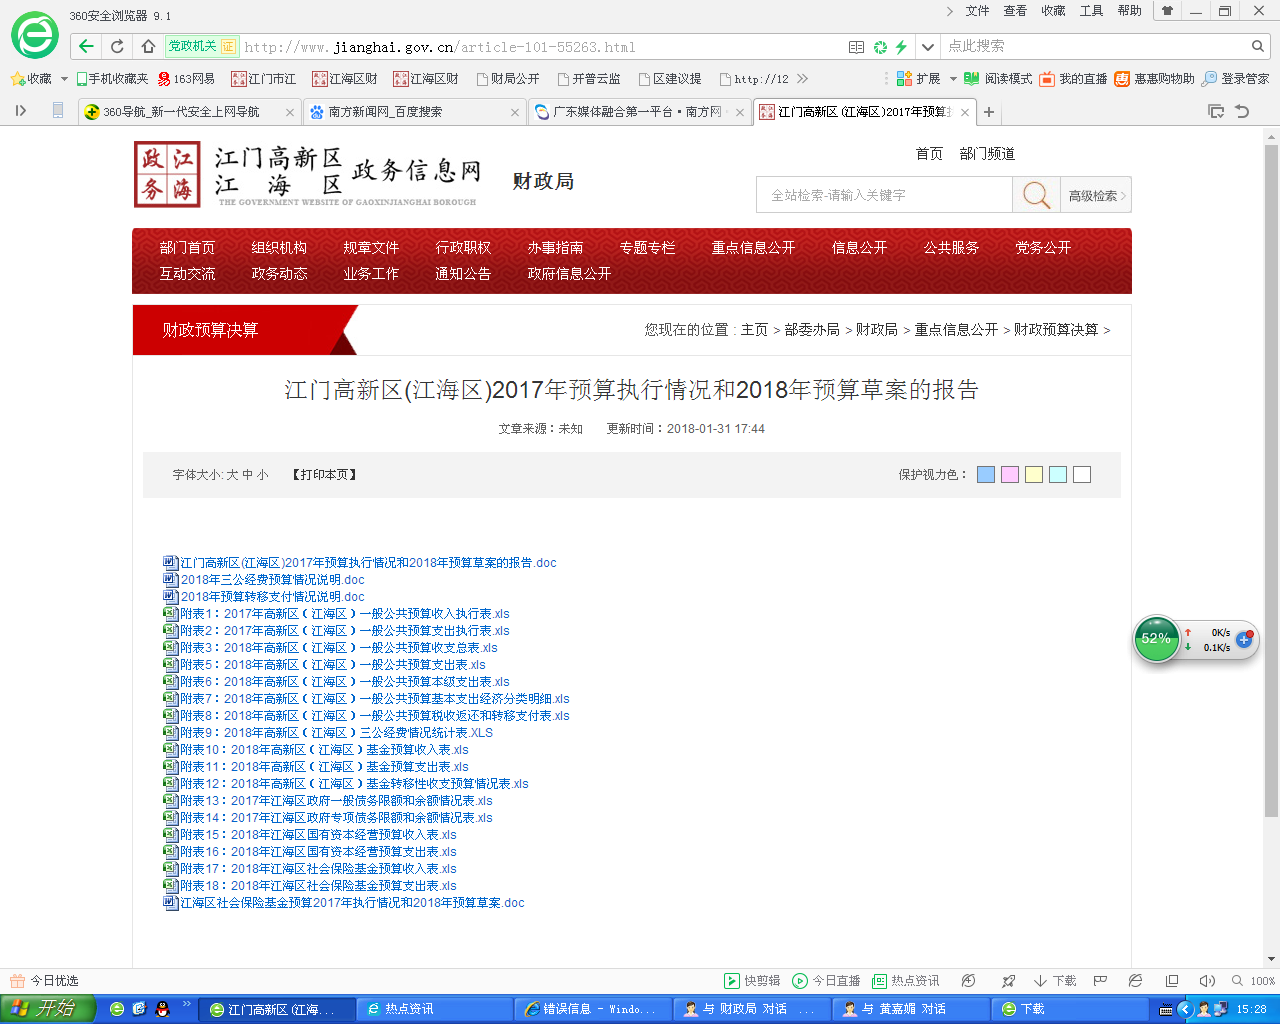This screenshot has height=1024, width=1280.
Task: Toggle the sound speaker icon in status bar
Action: (x=1207, y=981)
